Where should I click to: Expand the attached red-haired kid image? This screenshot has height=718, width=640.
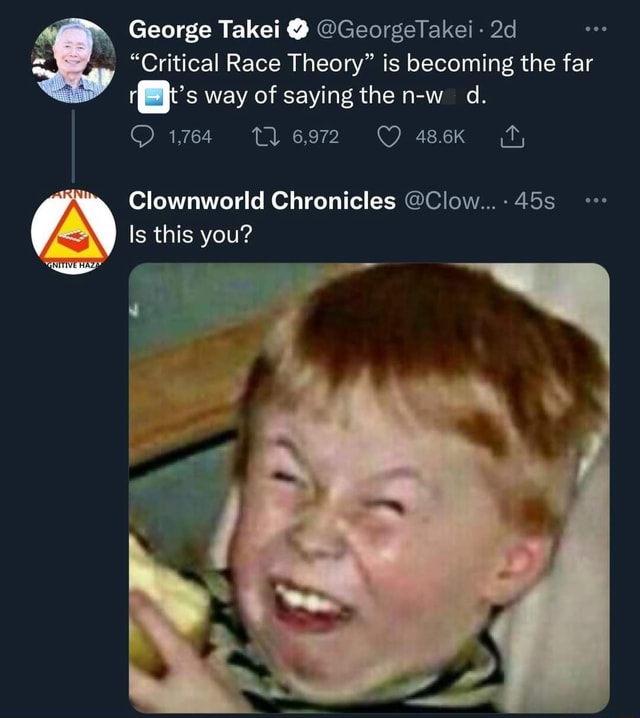(369, 488)
